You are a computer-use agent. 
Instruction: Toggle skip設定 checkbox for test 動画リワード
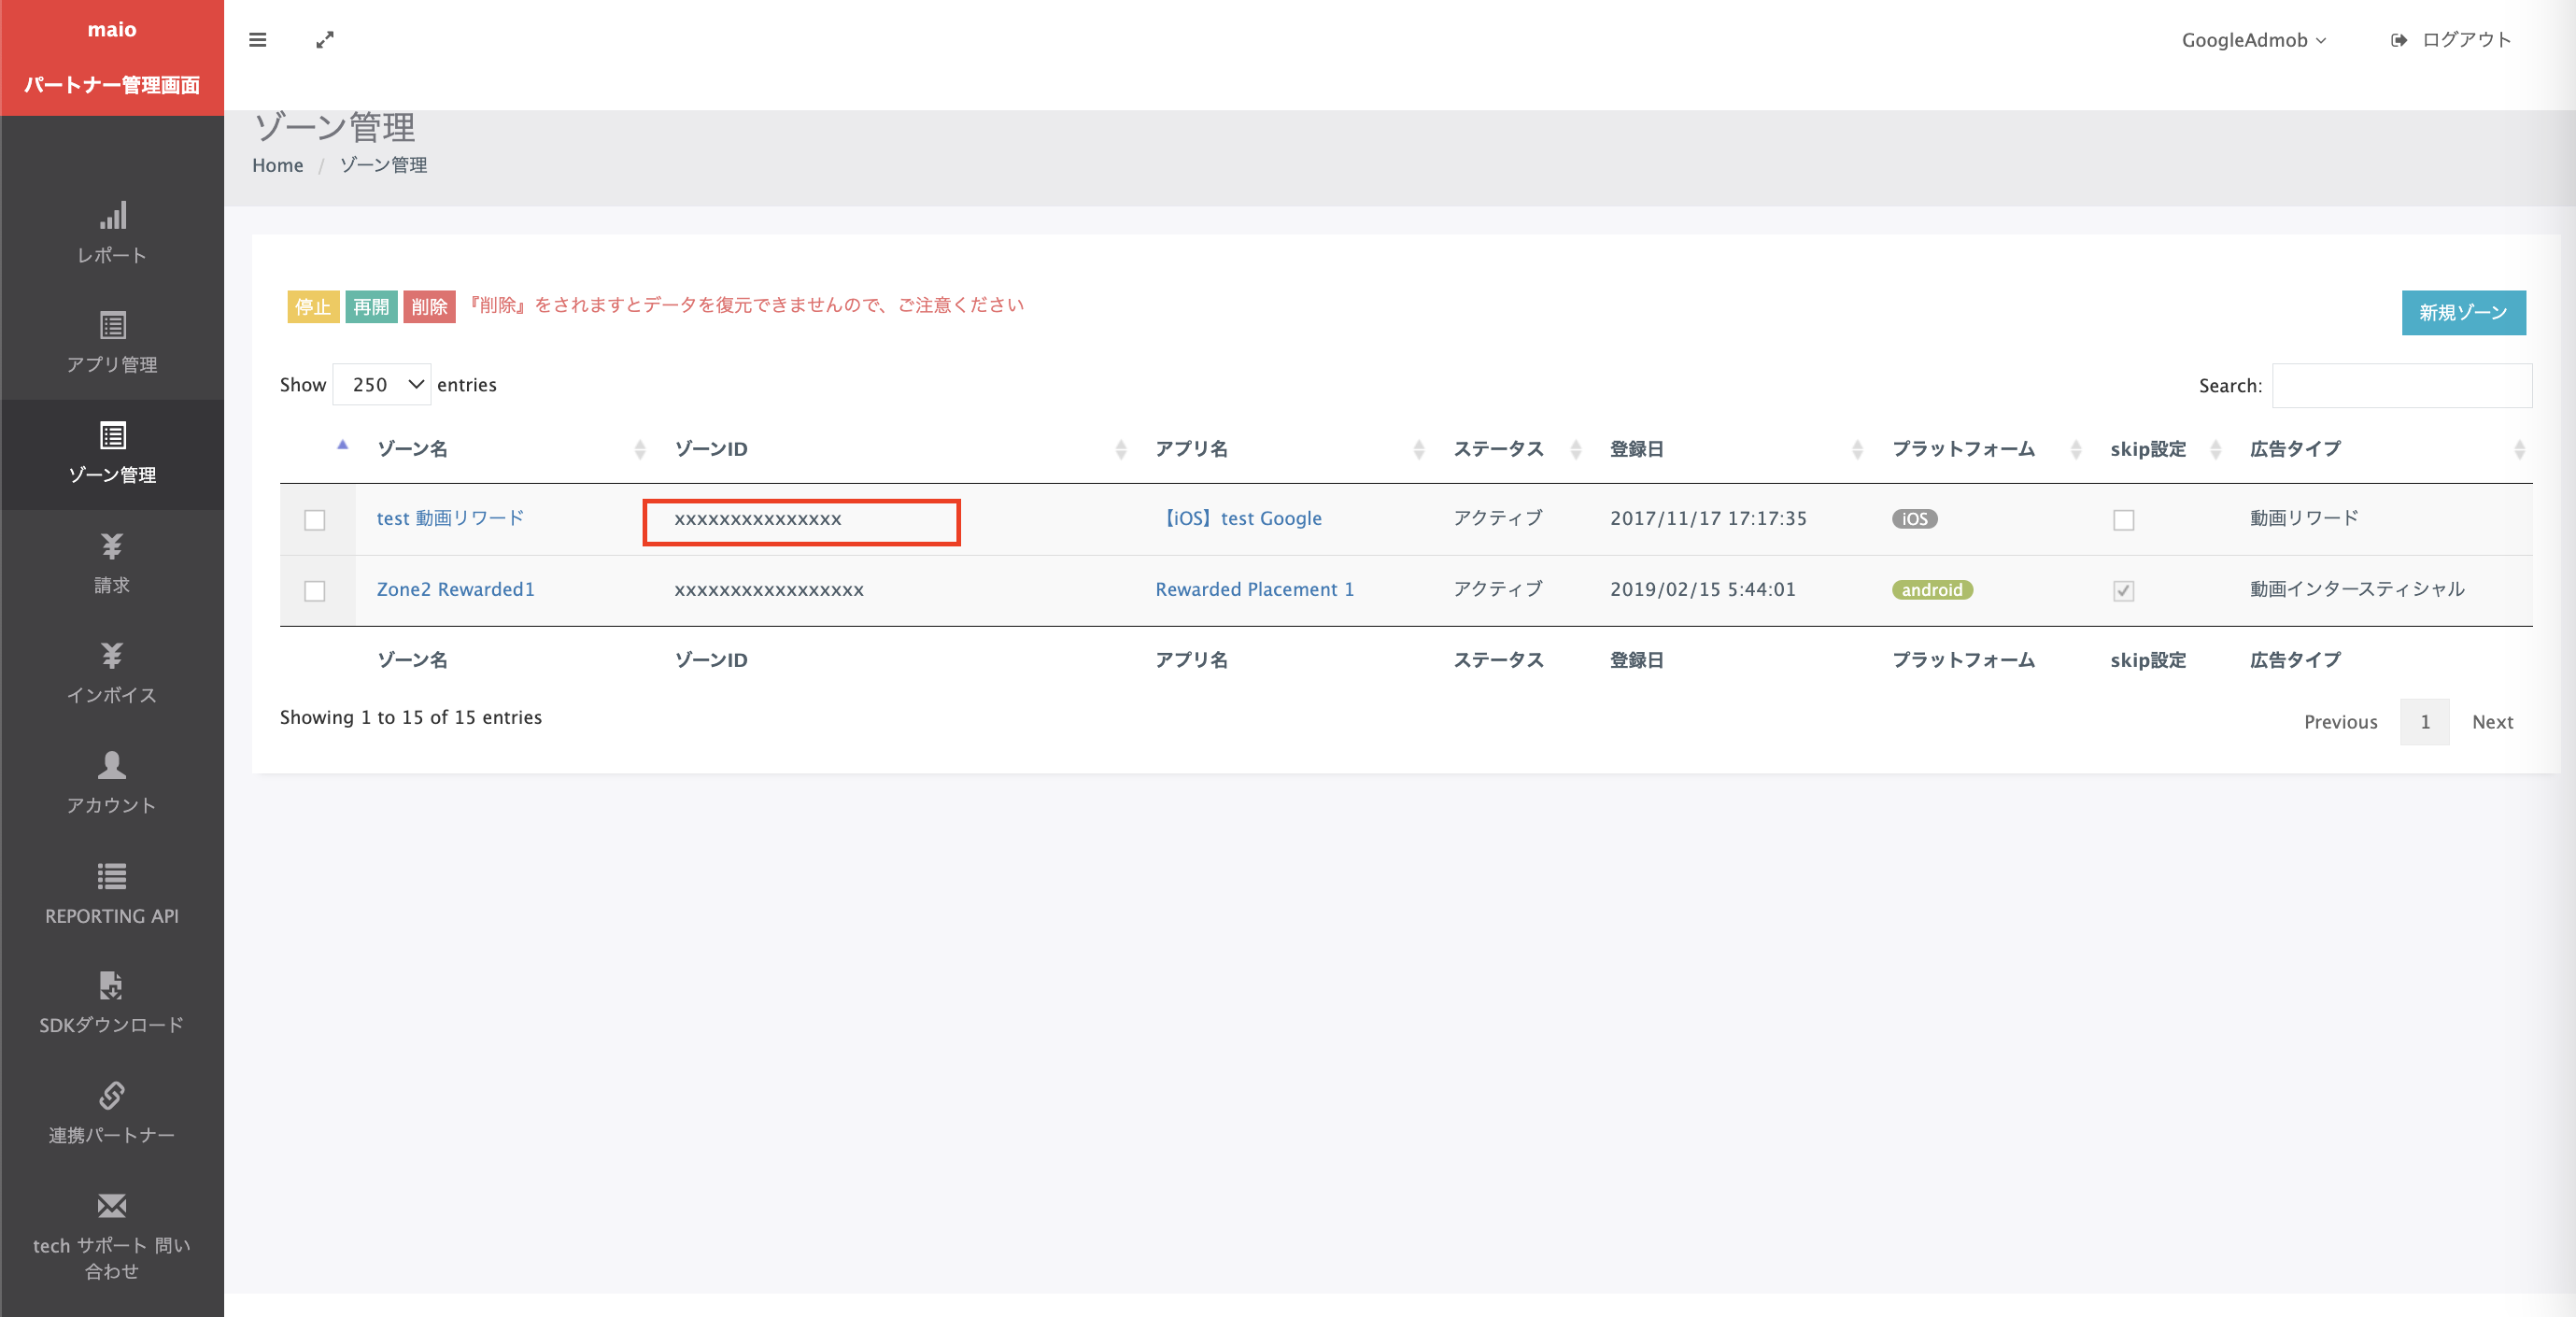click(2123, 520)
